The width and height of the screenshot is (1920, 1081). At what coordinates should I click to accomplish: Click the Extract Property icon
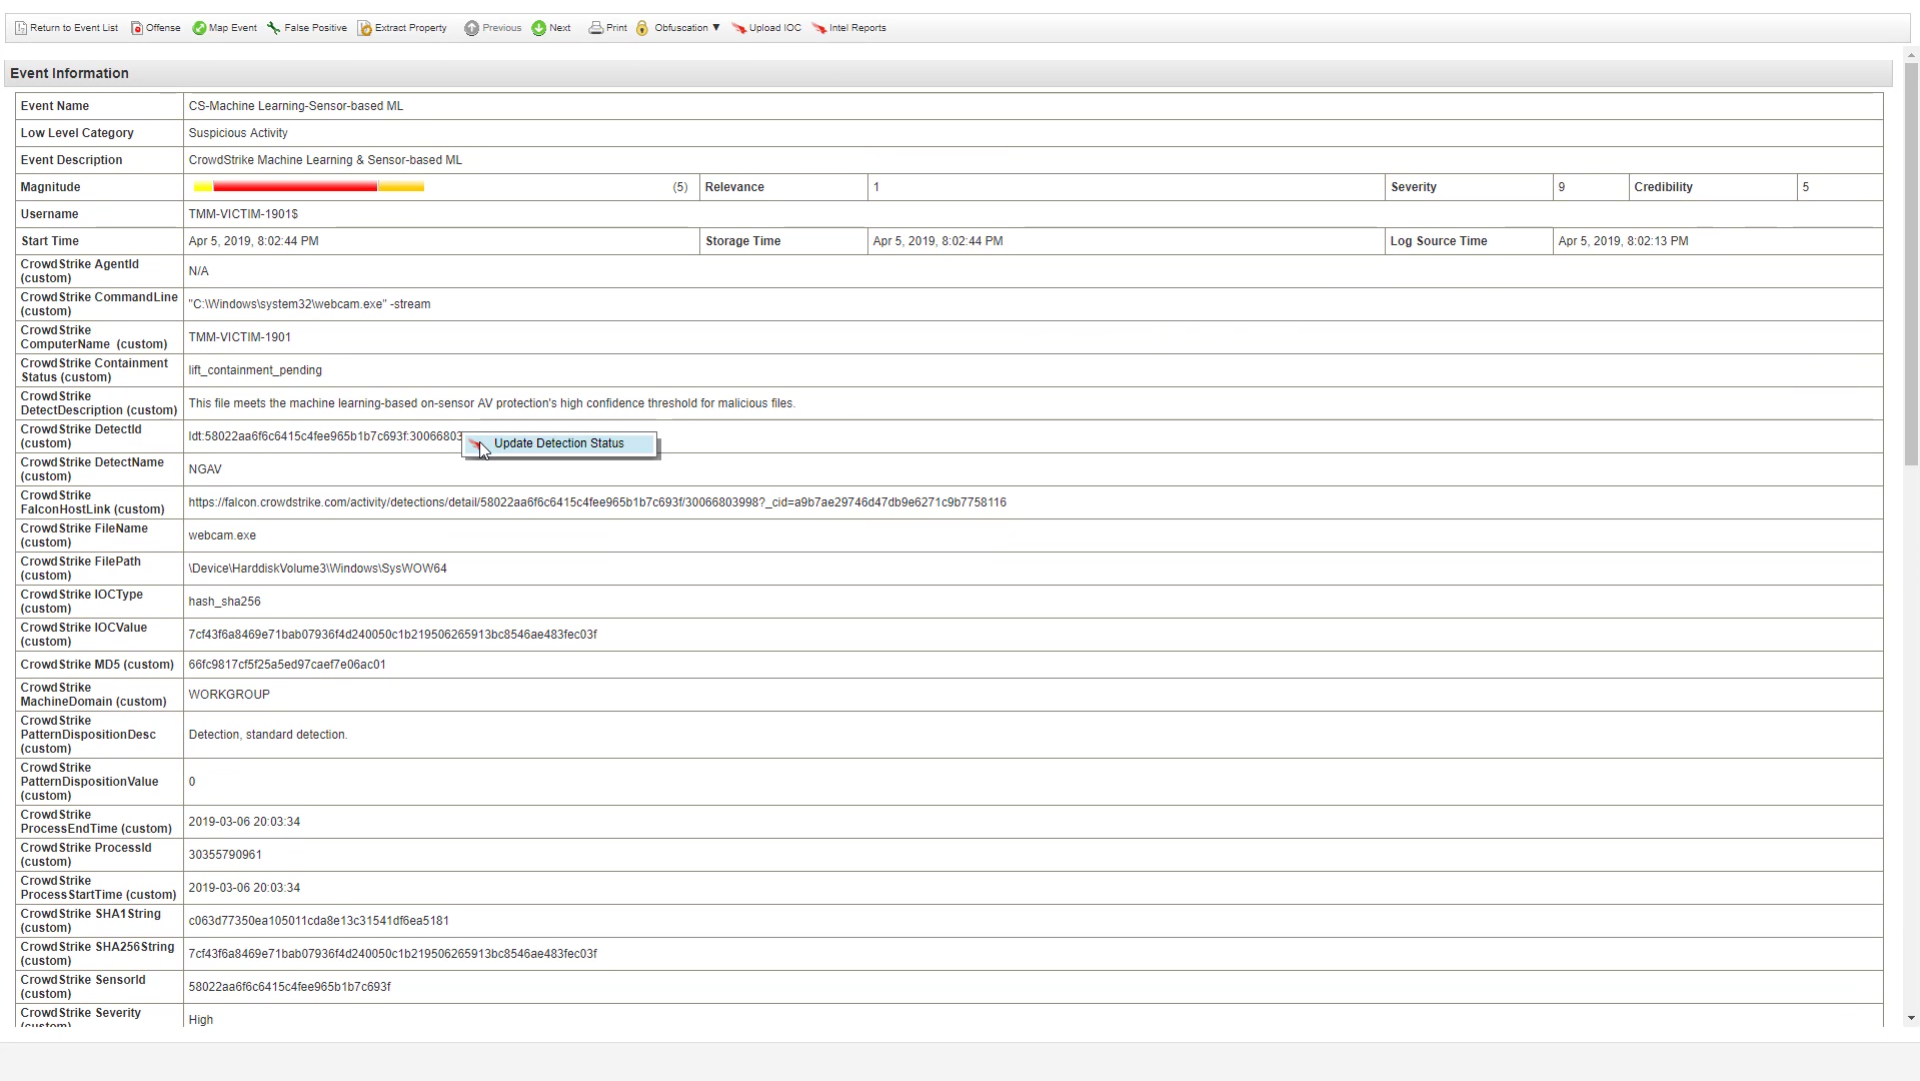pyautogui.click(x=365, y=28)
